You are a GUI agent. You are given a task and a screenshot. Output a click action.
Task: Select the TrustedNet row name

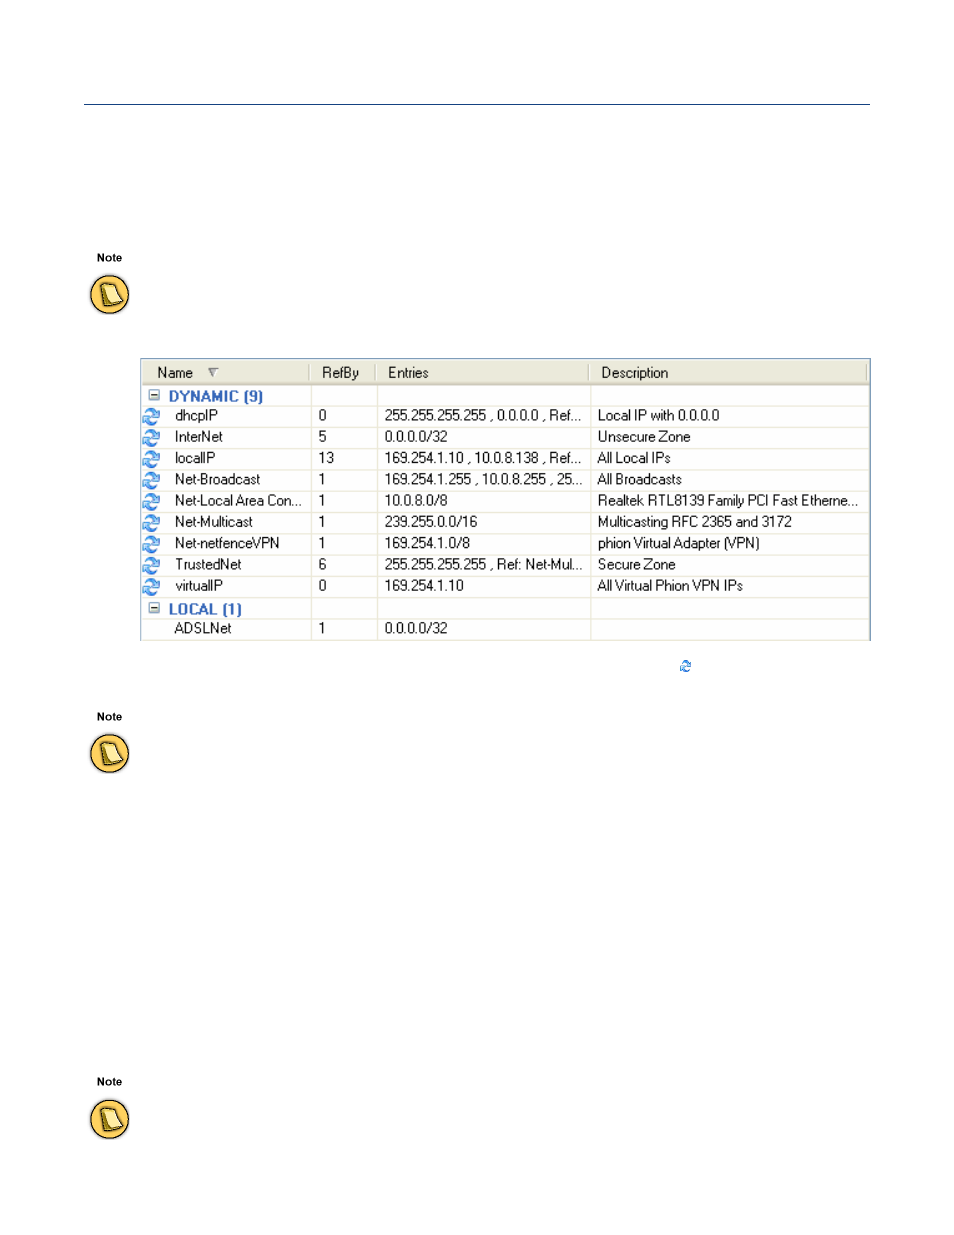[208, 565]
